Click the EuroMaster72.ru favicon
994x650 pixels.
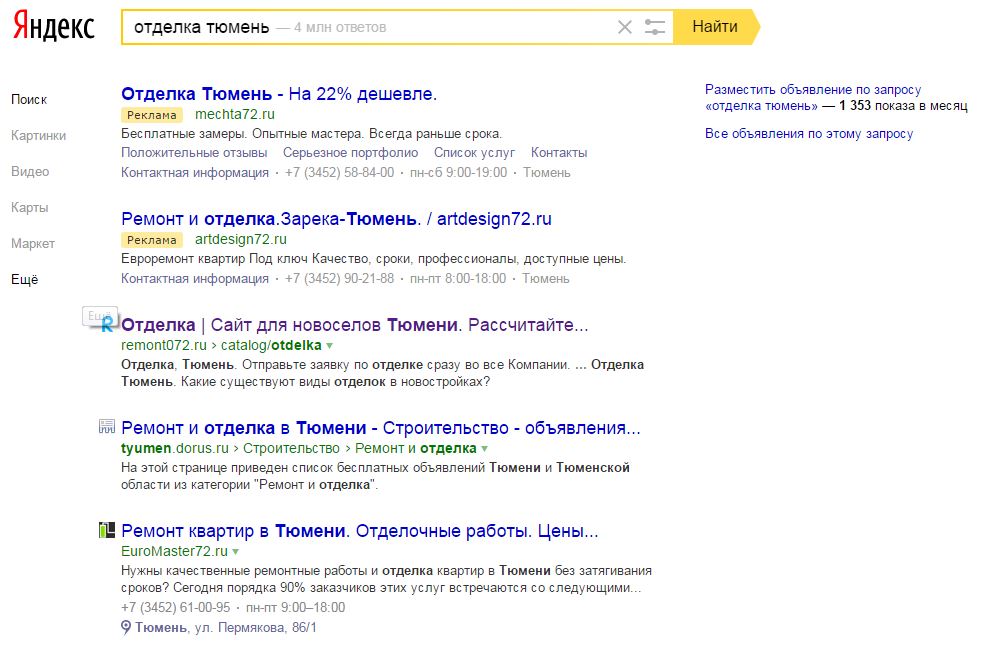point(106,530)
